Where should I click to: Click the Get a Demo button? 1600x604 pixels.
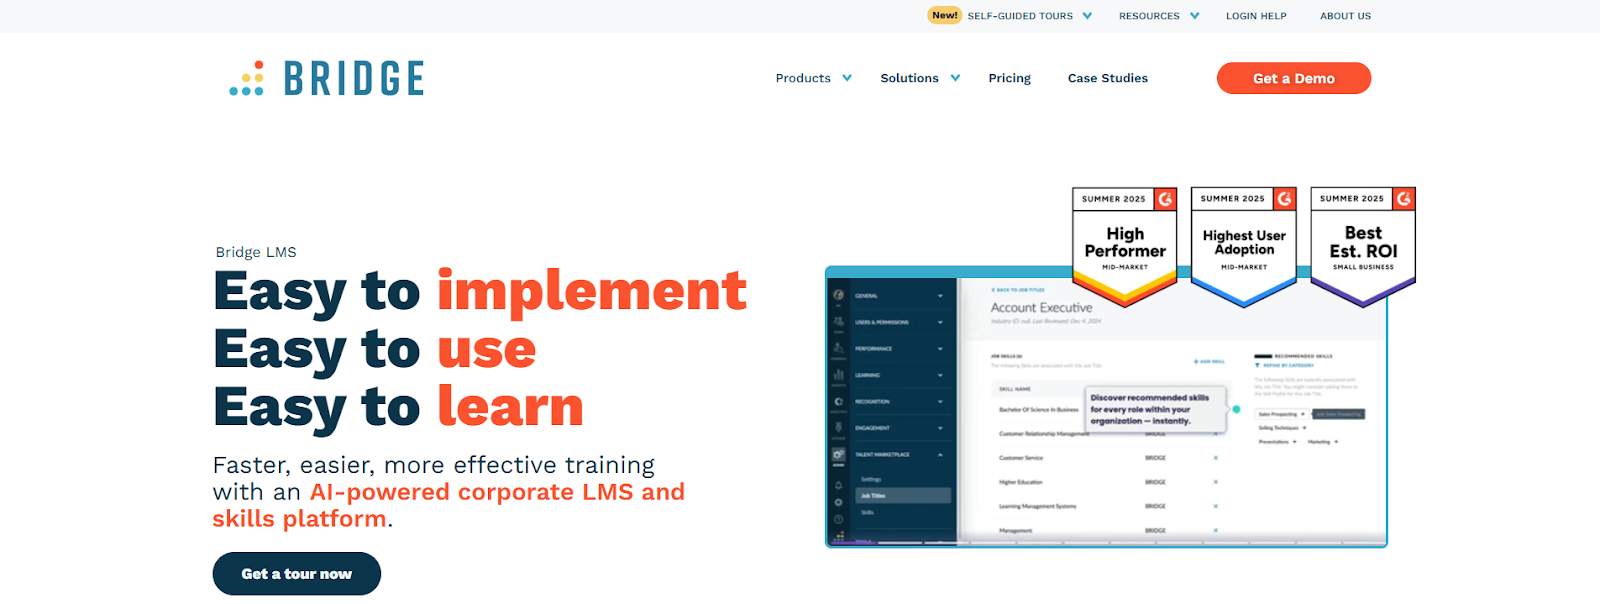[x=1293, y=78]
